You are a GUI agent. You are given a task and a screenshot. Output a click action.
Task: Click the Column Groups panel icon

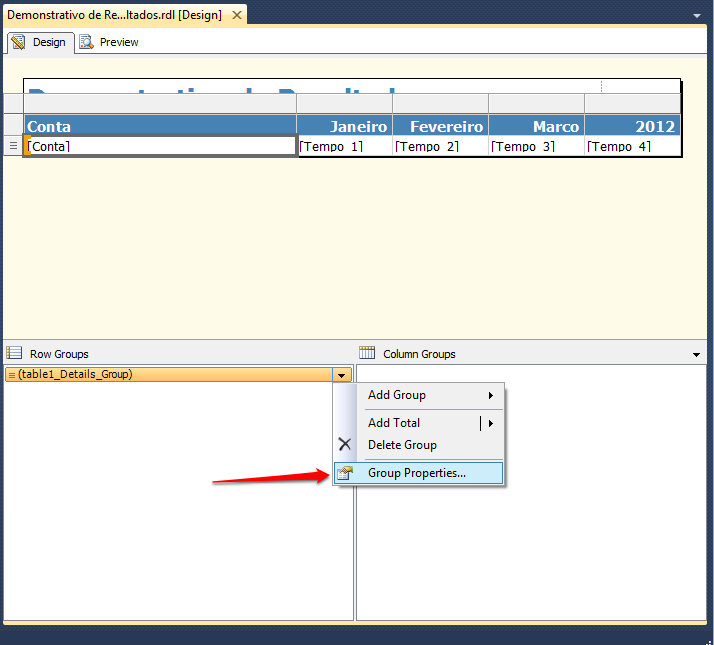367,353
